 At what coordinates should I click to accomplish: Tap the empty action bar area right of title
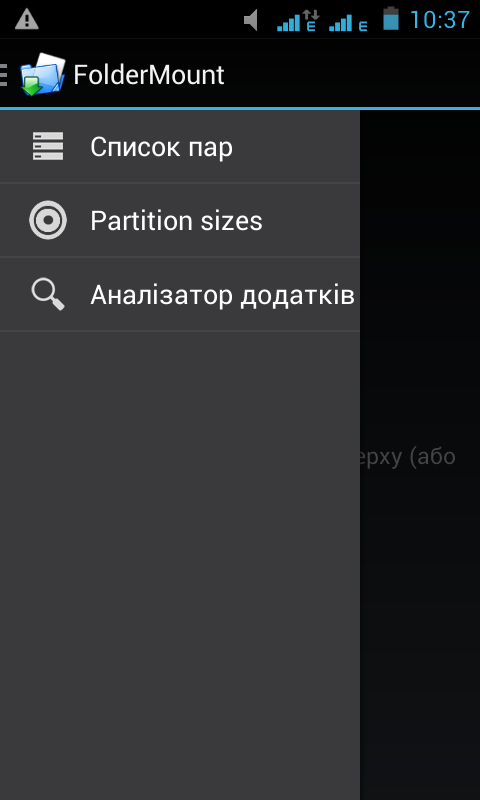pyautogui.click(x=352, y=75)
